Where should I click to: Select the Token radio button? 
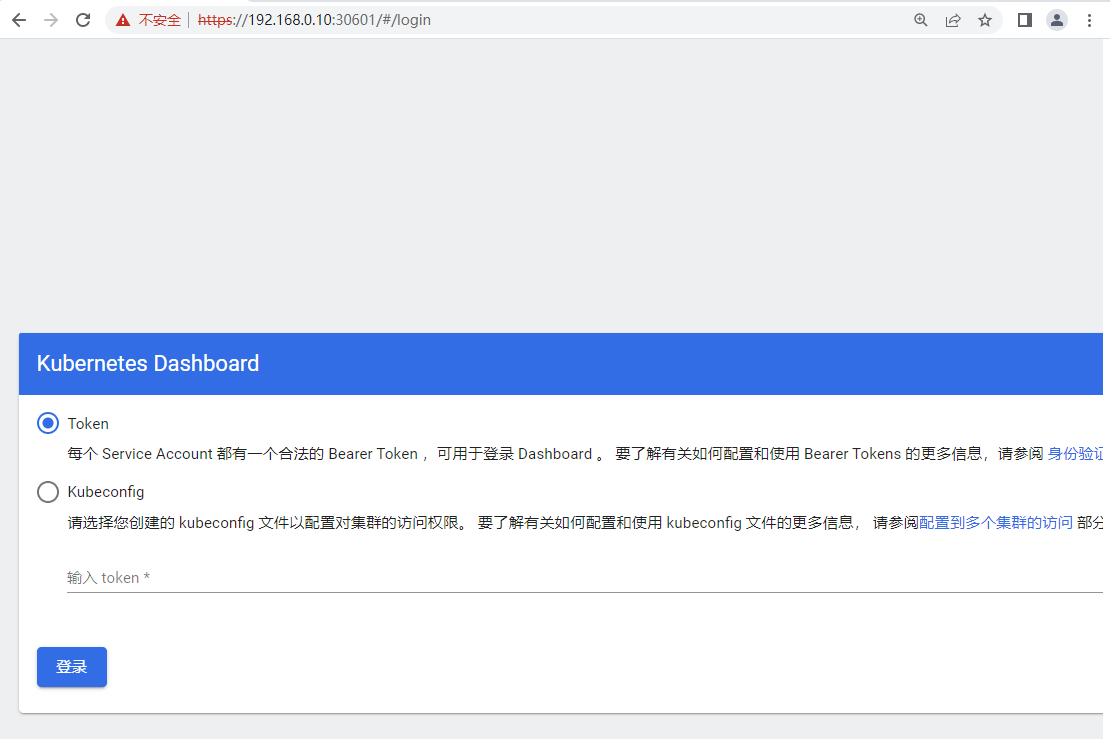coord(48,423)
